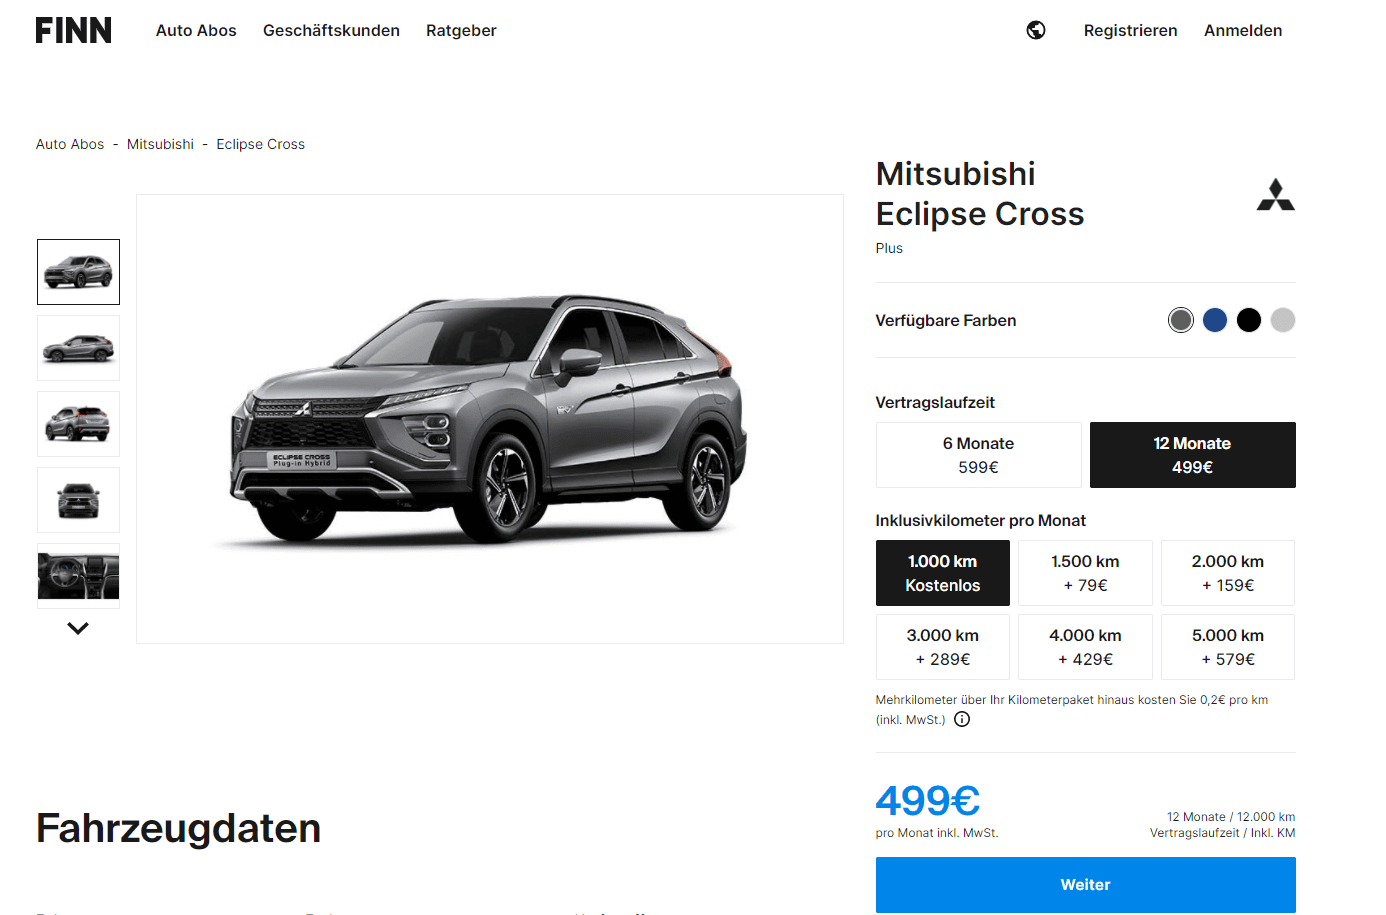Select the side view car thumbnail
The height and width of the screenshot is (915, 1386).
(78, 348)
